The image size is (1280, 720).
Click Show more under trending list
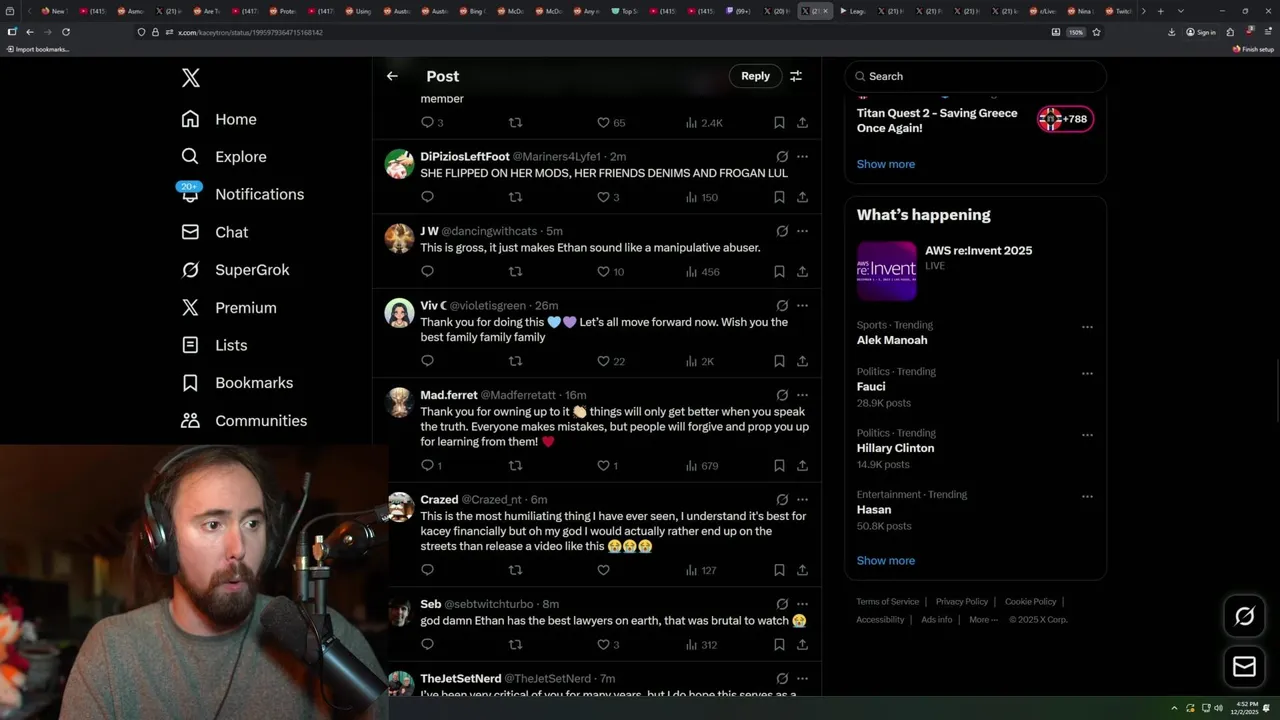tap(885, 561)
